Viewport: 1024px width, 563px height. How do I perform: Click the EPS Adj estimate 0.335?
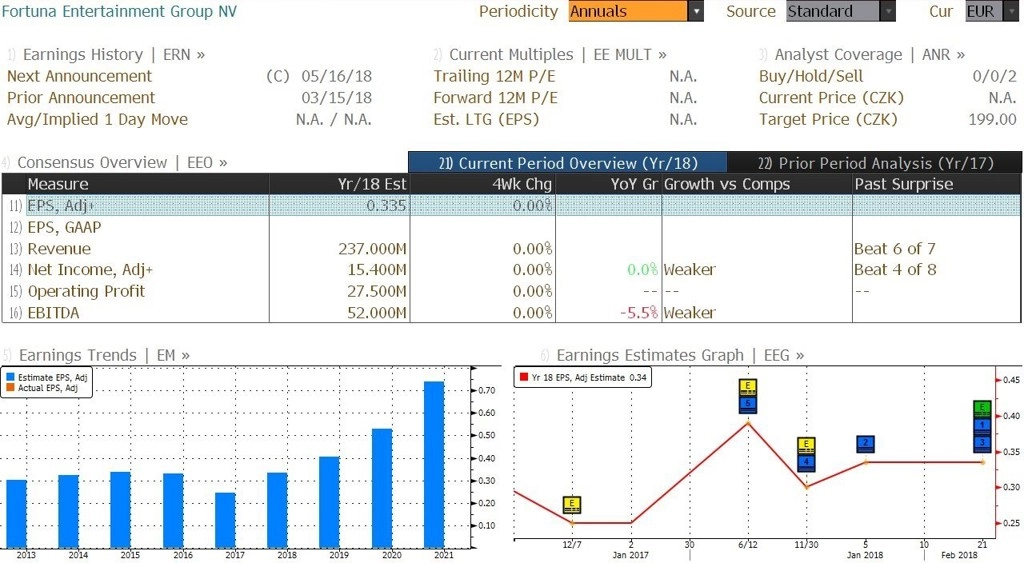(386, 205)
